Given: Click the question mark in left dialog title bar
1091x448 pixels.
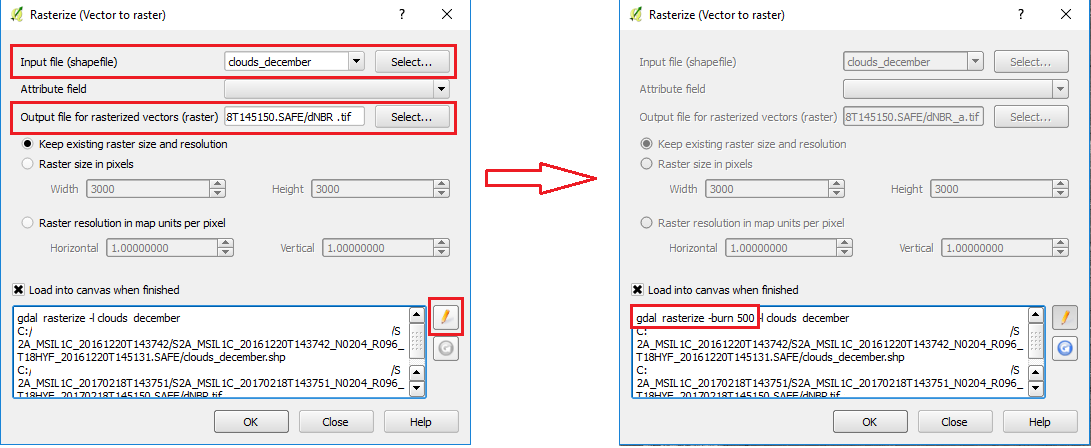Looking at the screenshot, I should pos(402,14).
